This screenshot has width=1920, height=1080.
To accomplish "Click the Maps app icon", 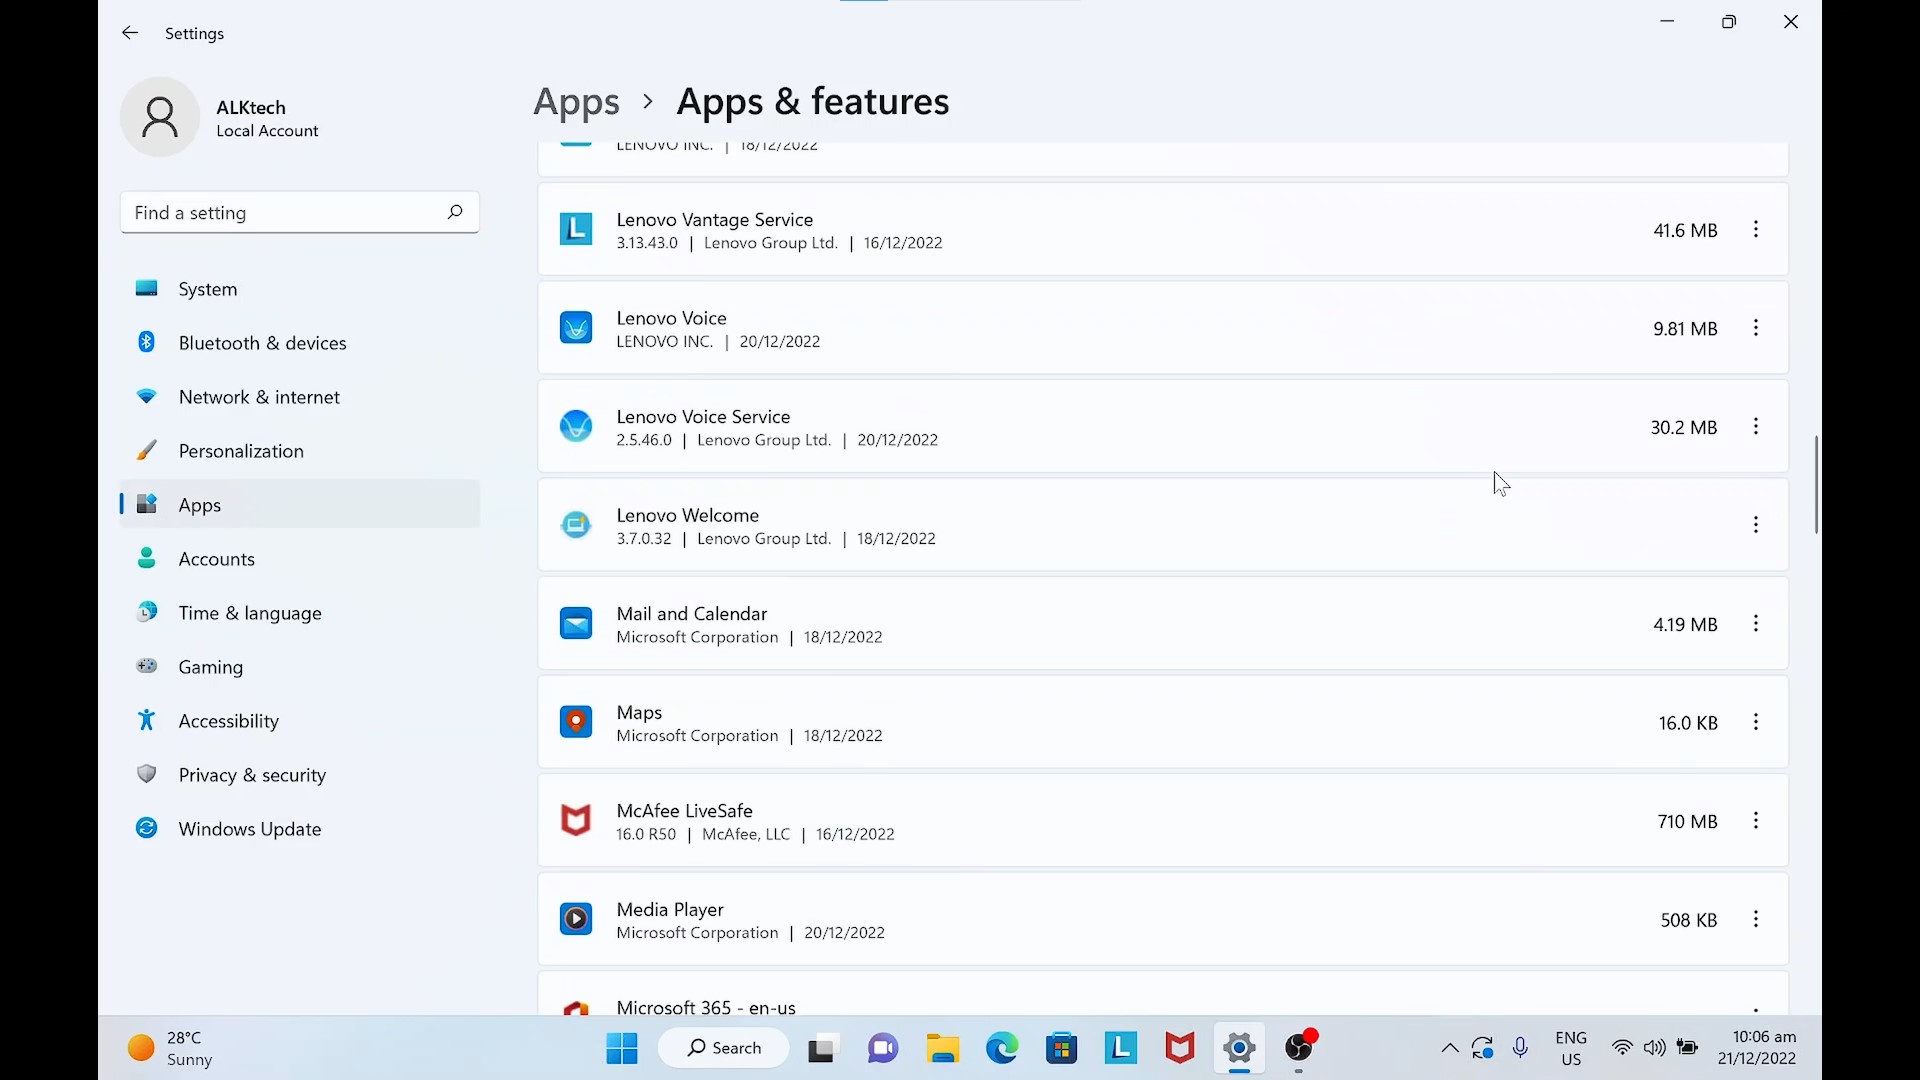I will click(x=576, y=722).
